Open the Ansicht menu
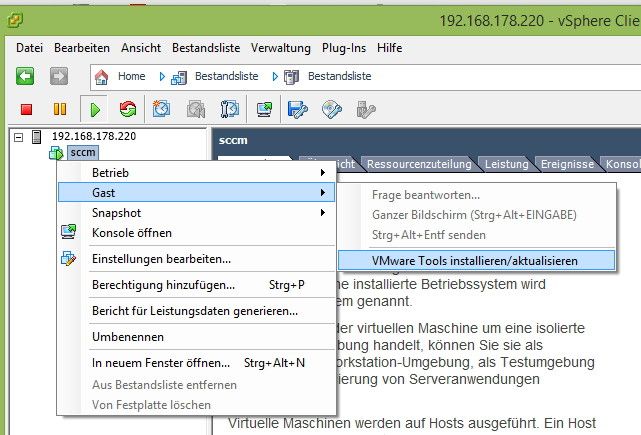 141,48
